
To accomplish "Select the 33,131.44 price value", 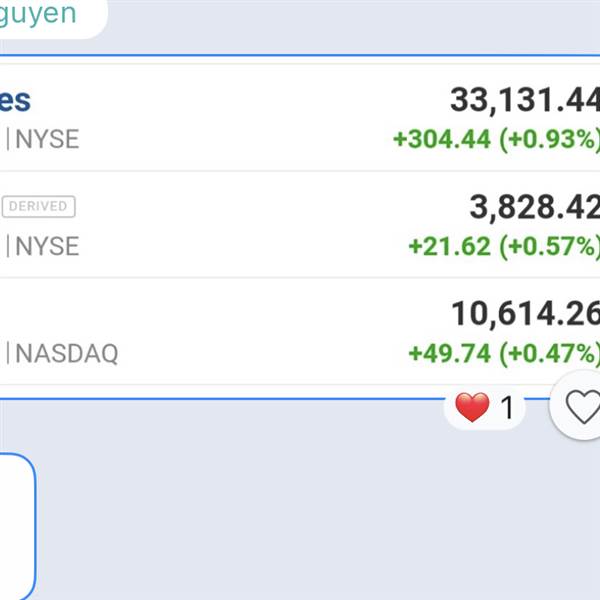I will click(x=523, y=100).
